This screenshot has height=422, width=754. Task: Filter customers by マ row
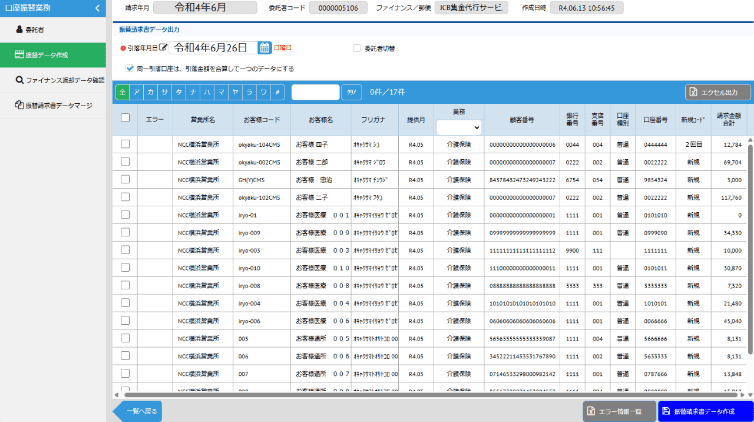[x=221, y=92]
